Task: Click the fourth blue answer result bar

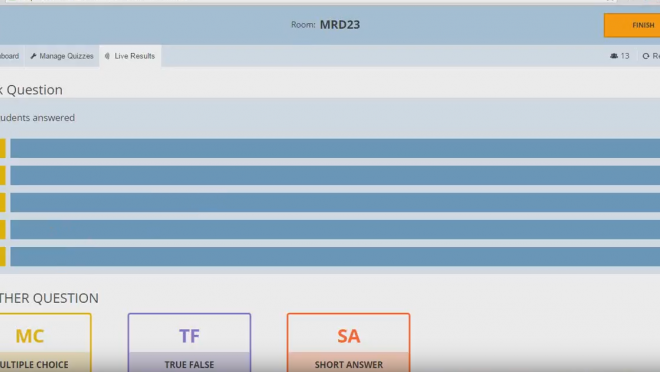Action: coord(335,229)
